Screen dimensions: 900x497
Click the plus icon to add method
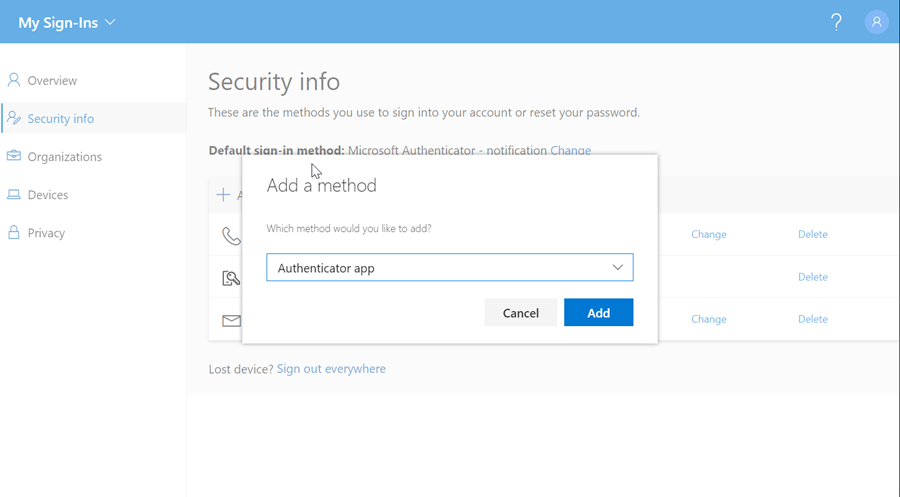223,195
